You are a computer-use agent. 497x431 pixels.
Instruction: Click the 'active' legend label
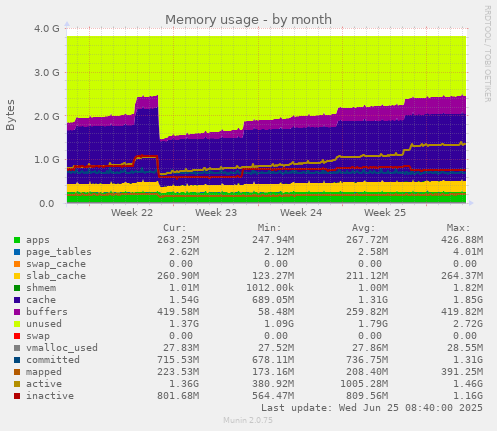pyautogui.click(x=44, y=384)
